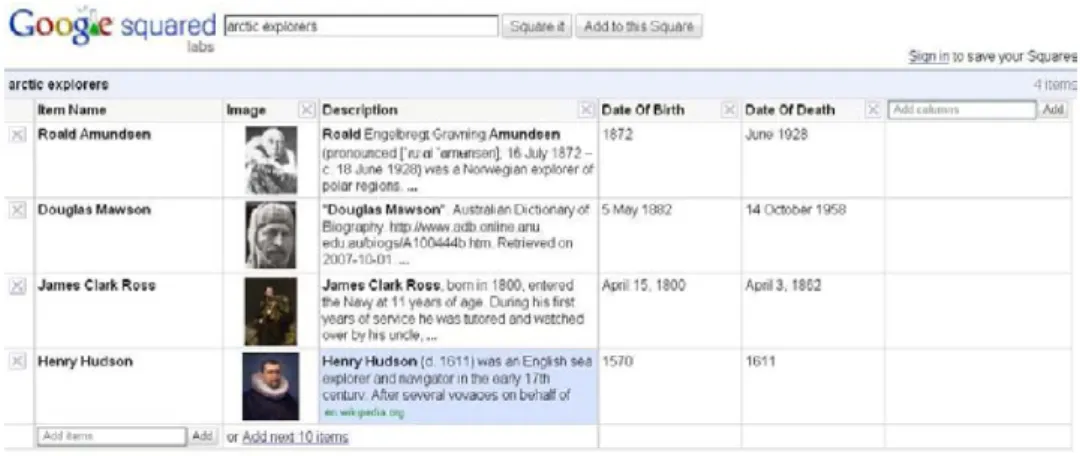Screen dimensions: 1080x456
Task: Remove the Roald Amundsen row with its X icon
Action: tap(17, 135)
